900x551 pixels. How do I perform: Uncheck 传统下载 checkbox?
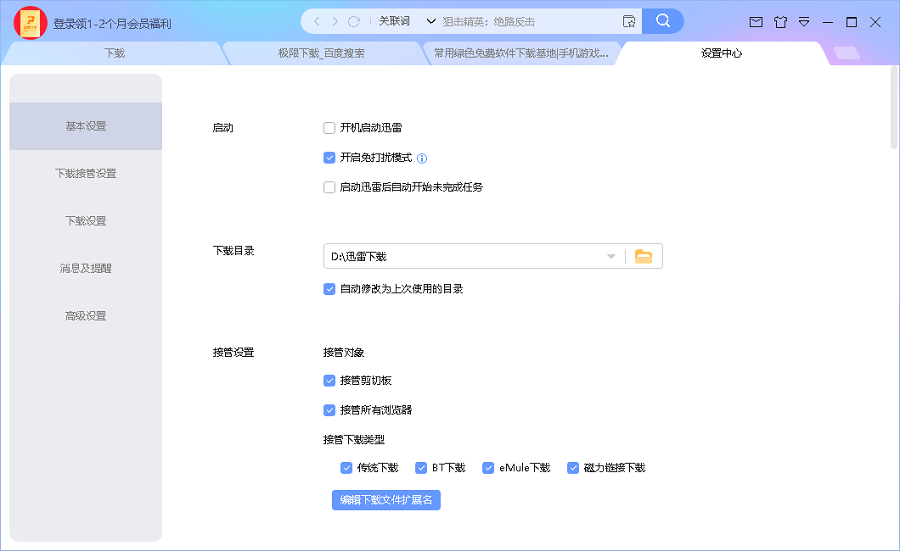point(346,468)
